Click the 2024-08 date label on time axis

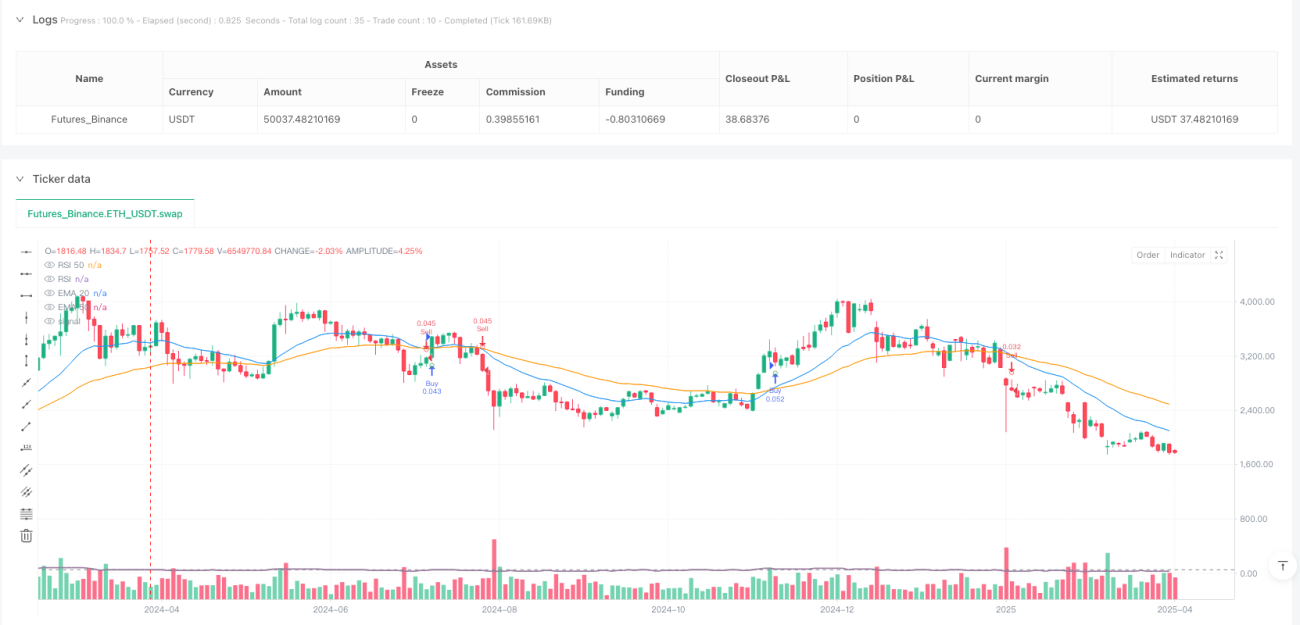(497, 609)
